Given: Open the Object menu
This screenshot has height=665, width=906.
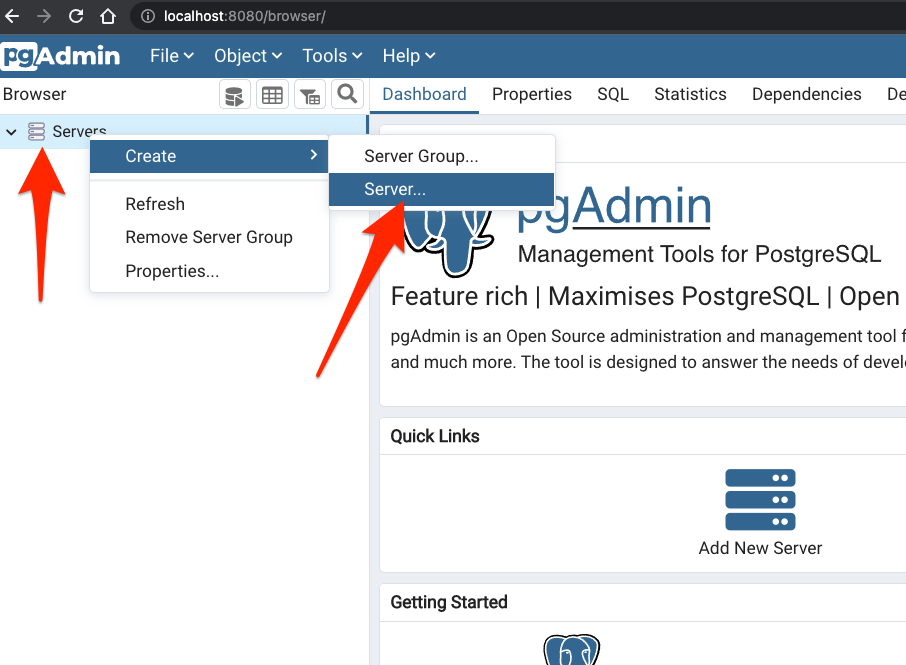Looking at the screenshot, I should pyautogui.click(x=248, y=56).
